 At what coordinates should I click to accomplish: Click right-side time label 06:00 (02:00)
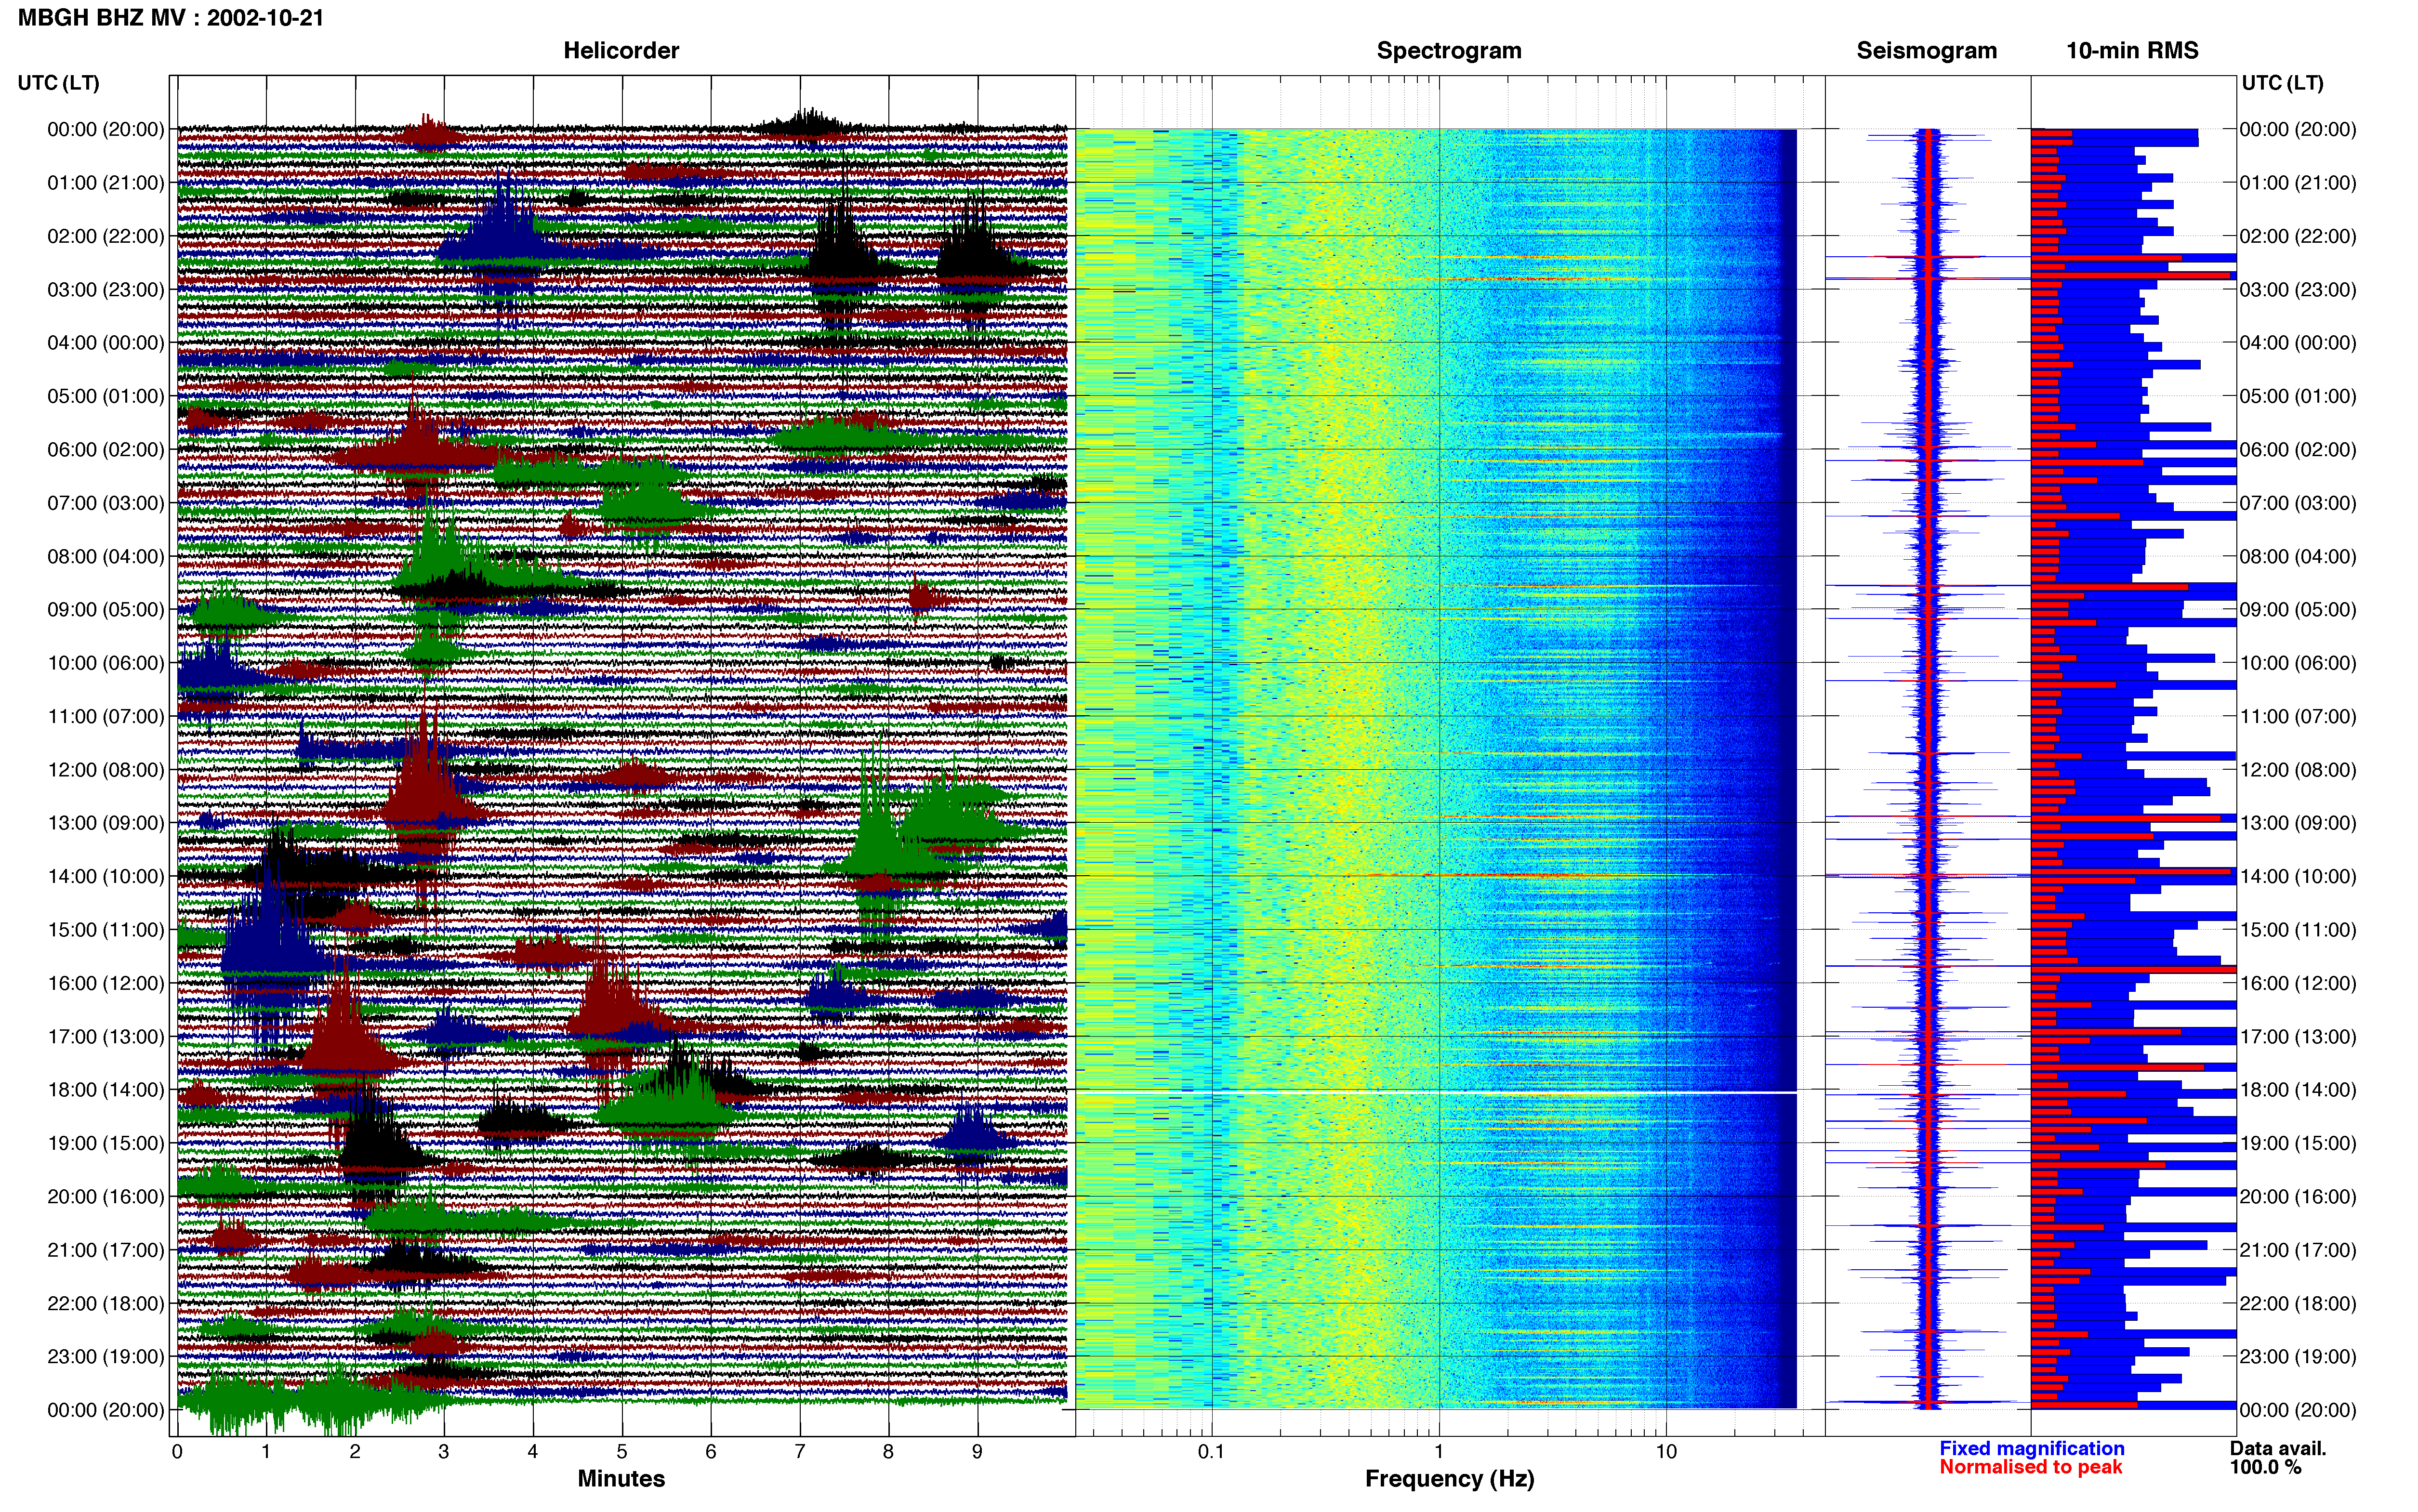pyautogui.click(x=2298, y=450)
